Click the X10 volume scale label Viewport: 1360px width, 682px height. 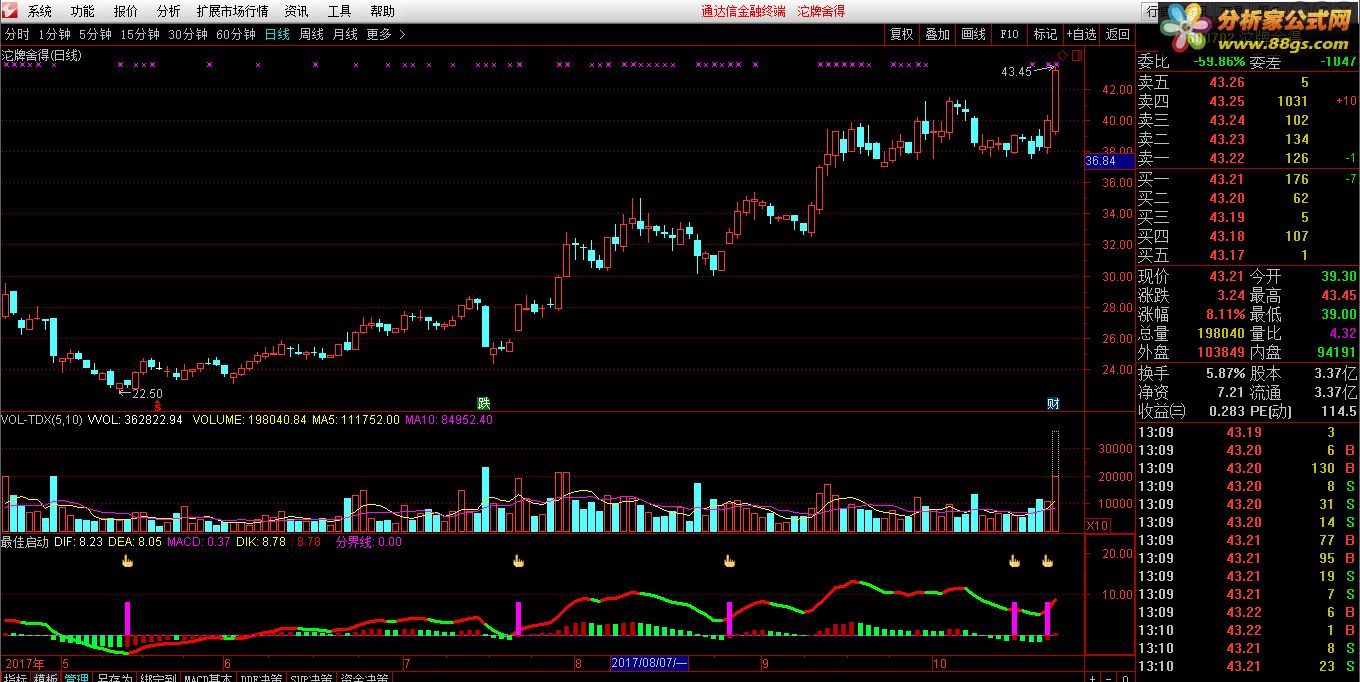[x=1097, y=525]
